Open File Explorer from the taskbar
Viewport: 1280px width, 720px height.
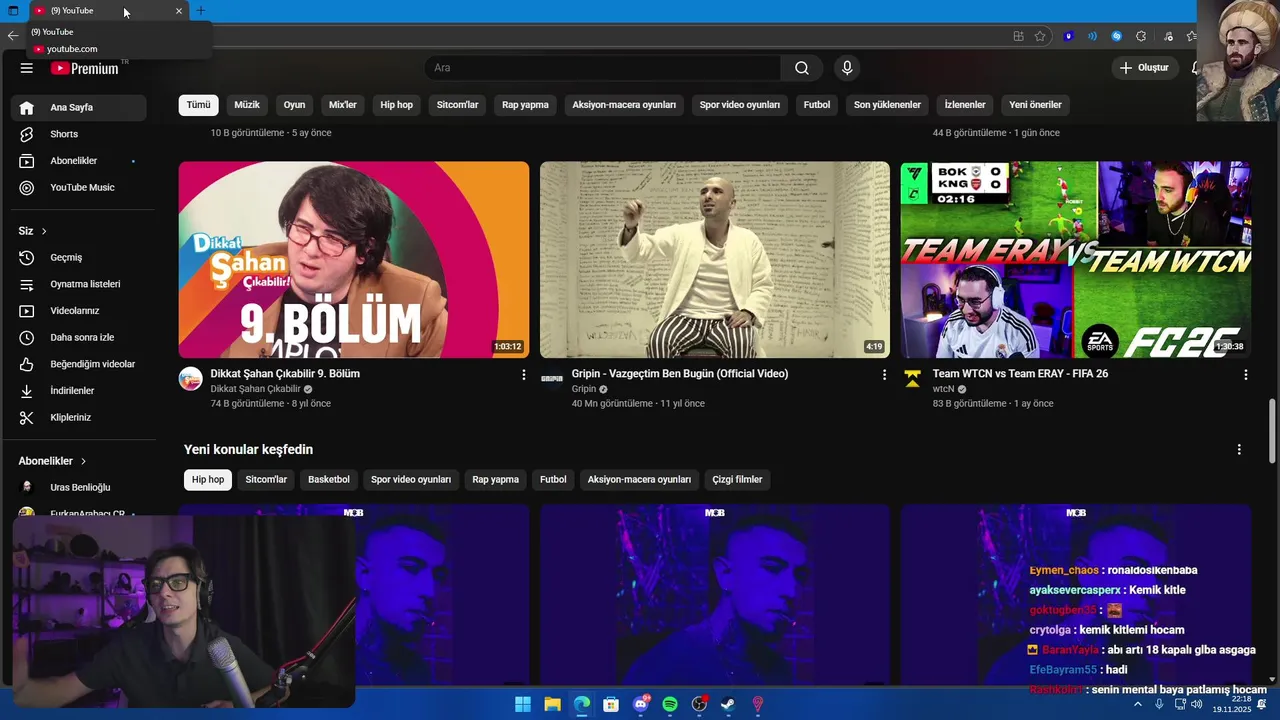tap(552, 704)
